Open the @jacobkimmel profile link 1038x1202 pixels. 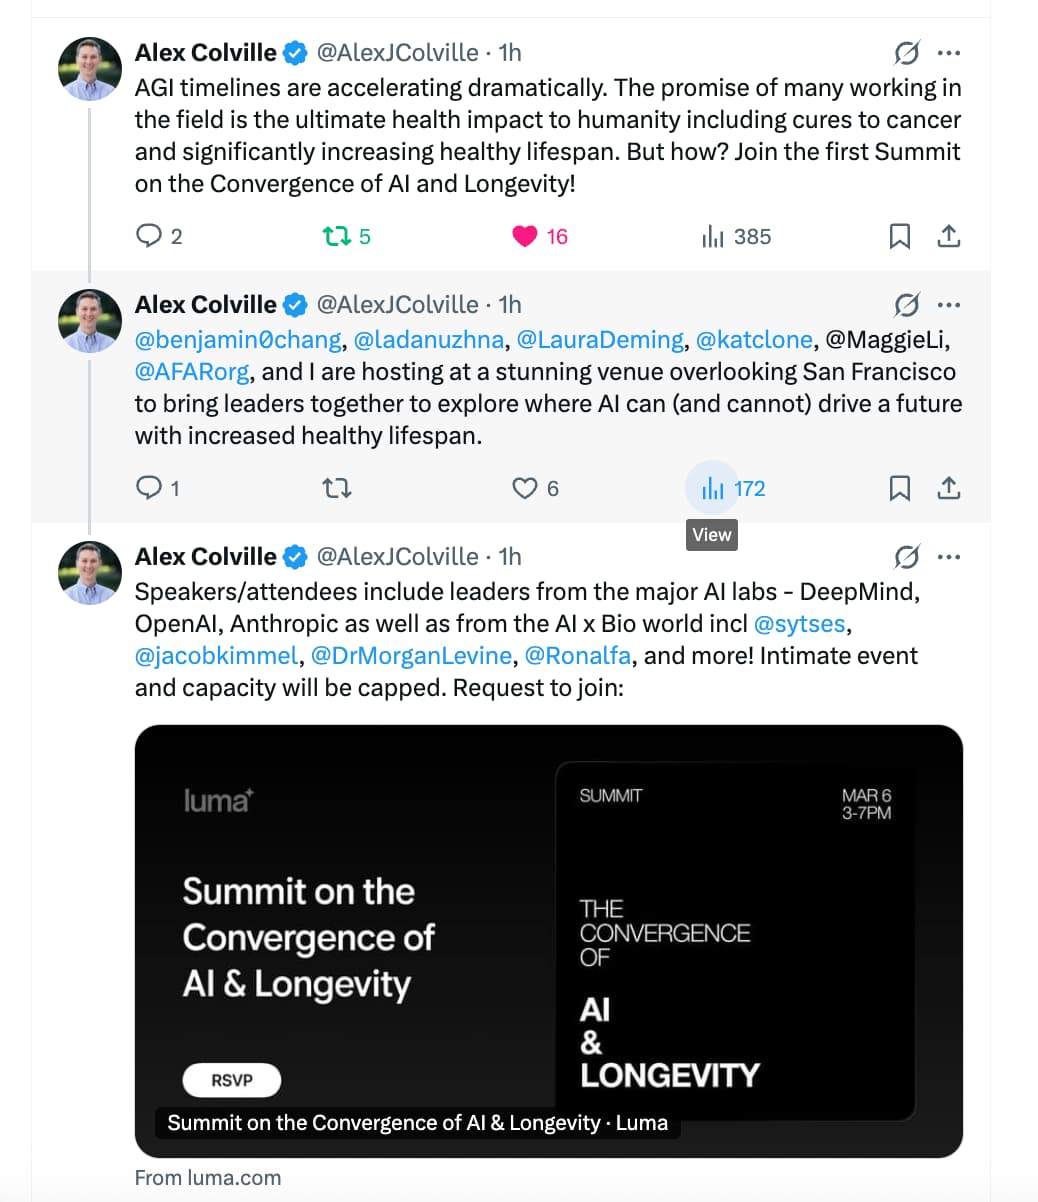pos(216,656)
